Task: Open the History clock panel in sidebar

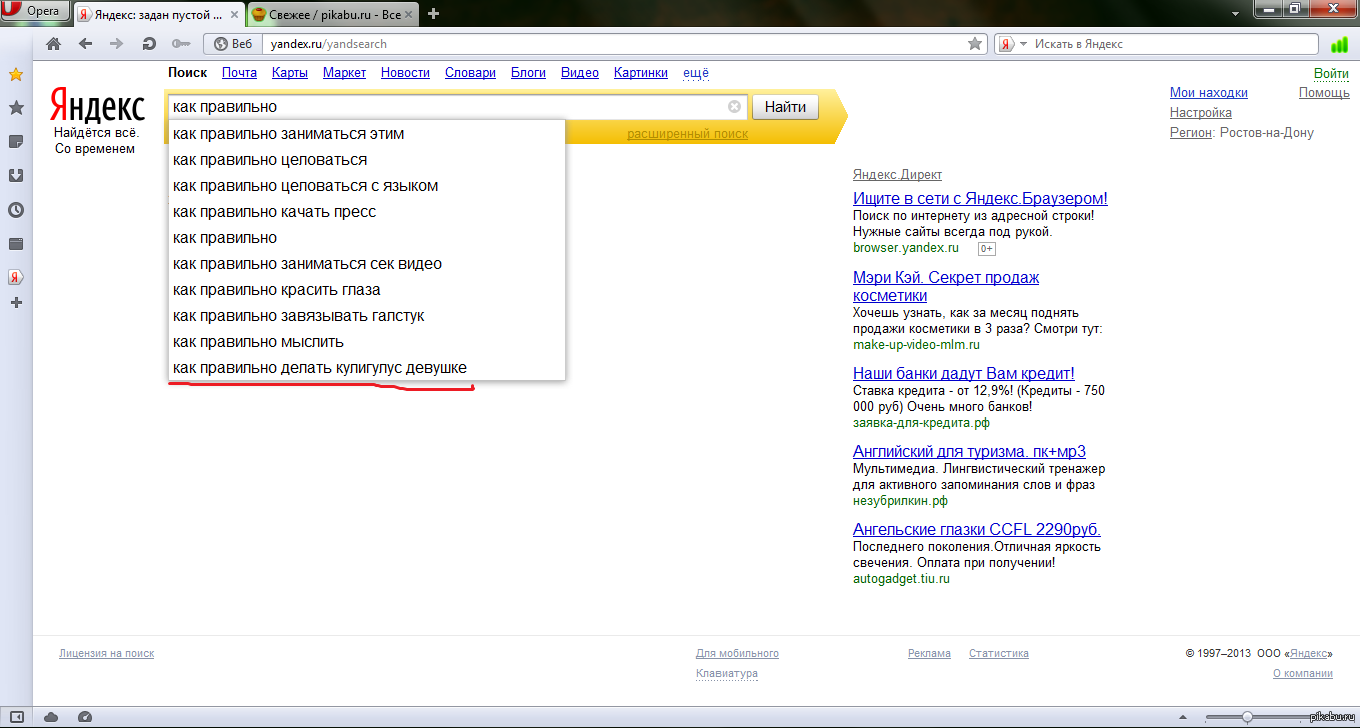Action: pyautogui.click(x=16, y=210)
